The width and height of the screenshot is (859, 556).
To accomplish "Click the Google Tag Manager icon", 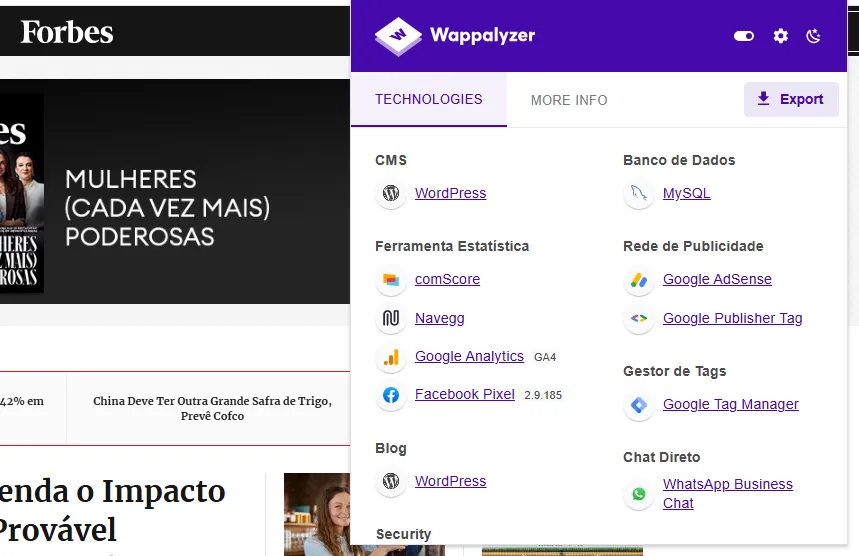I will pos(639,405).
